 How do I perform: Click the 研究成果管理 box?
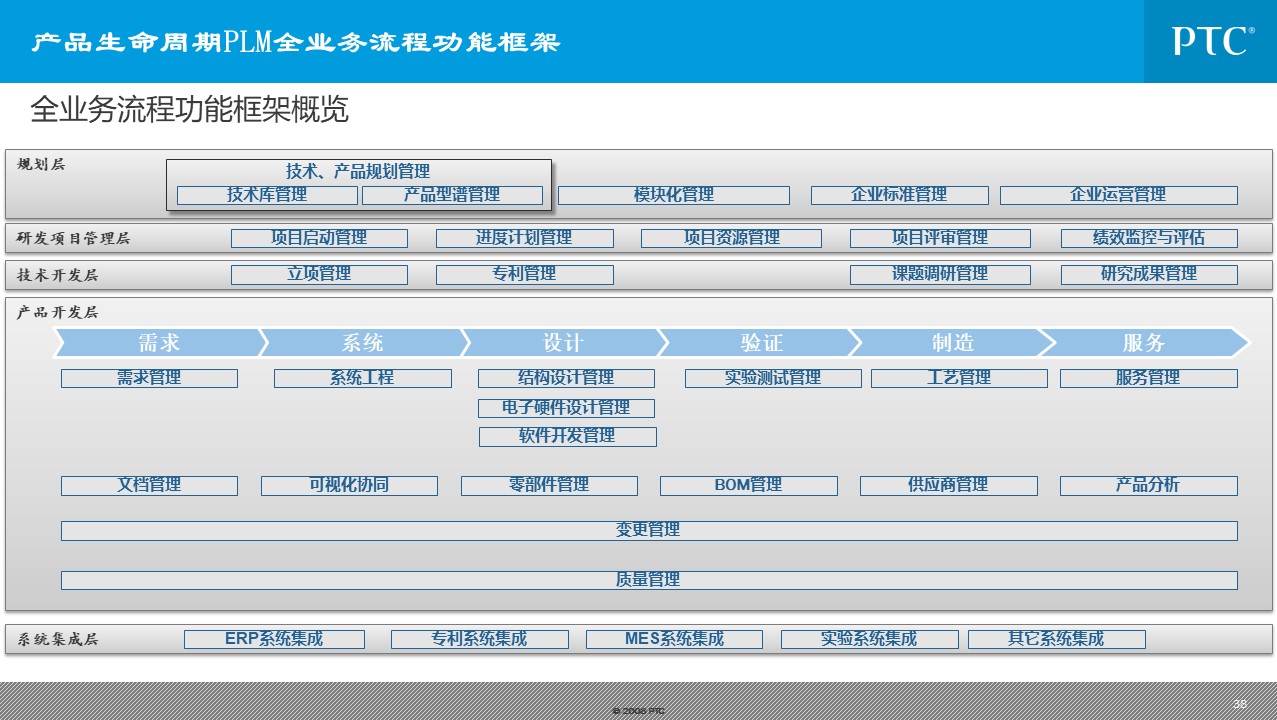click(x=1149, y=274)
